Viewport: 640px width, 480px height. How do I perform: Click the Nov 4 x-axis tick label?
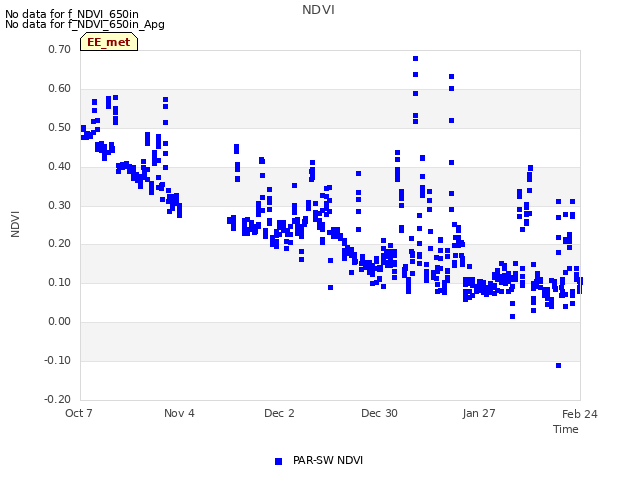tap(179, 413)
